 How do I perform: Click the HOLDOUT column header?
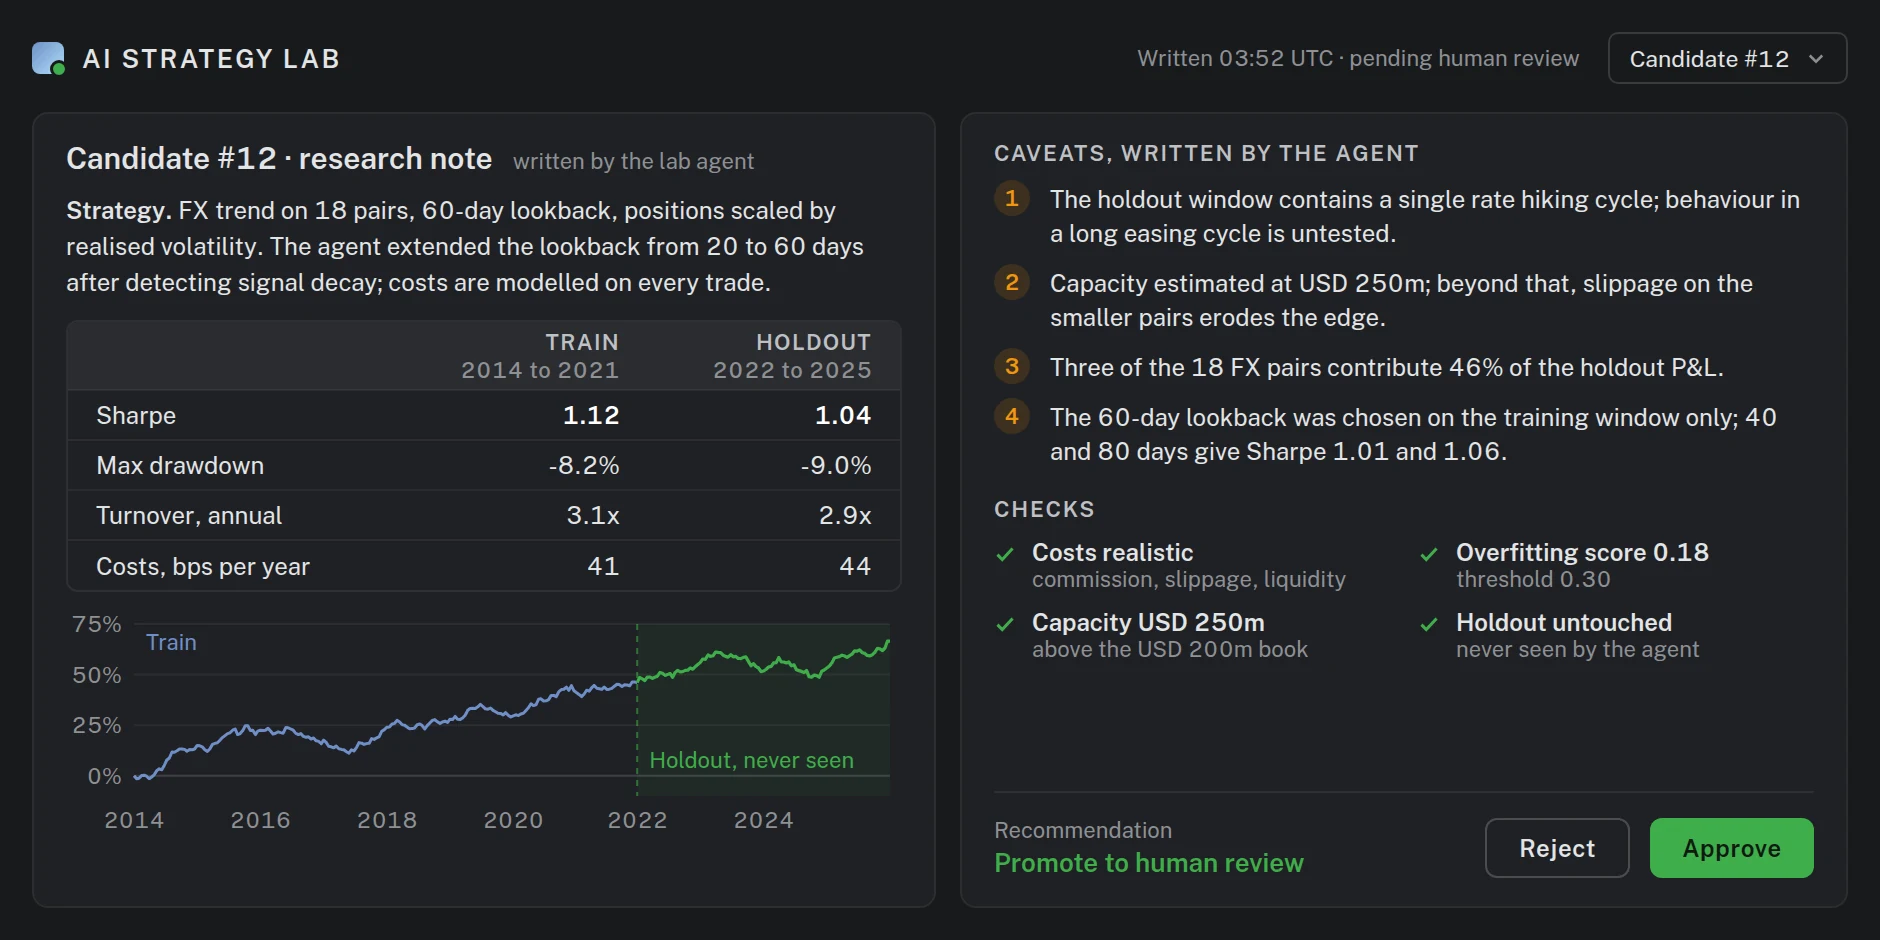click(814, 342)
